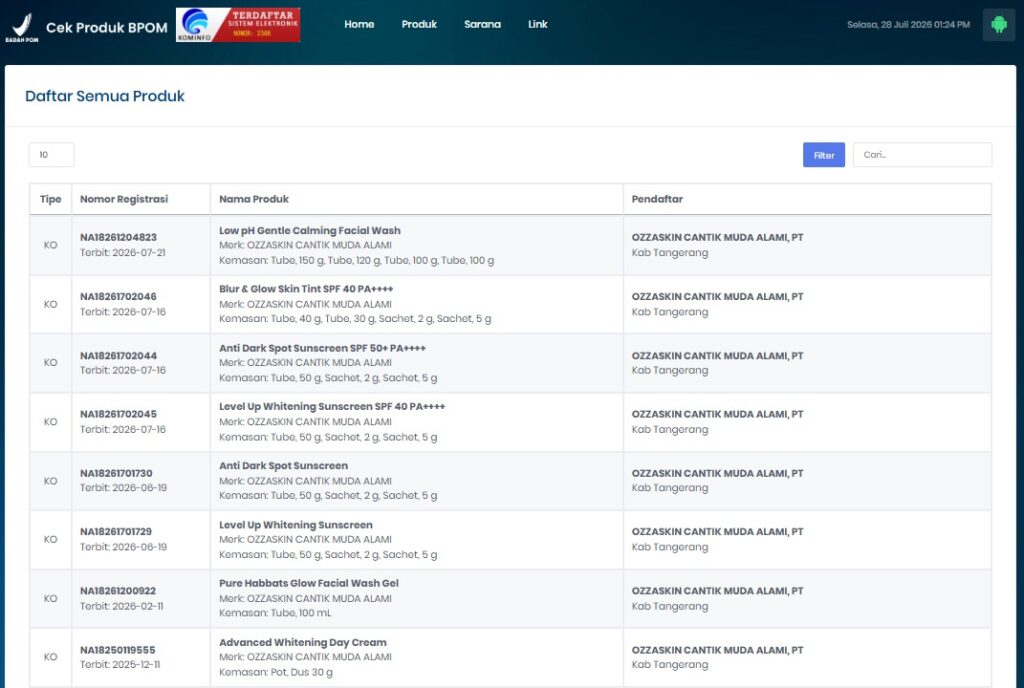Open Blur & Glow Skin Tint SPF 40 product
1024x688 pixels.
click(x=306, y=289)
